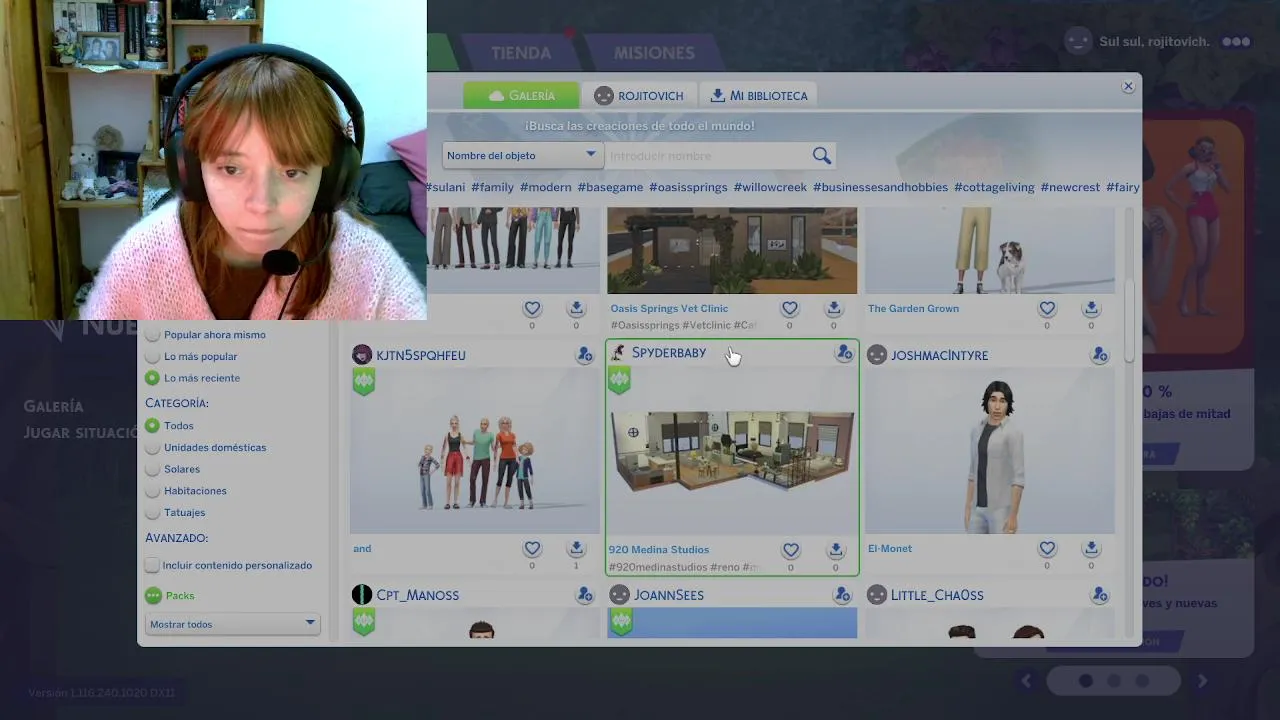The height and width of the screenshot is (720, 1280).
Task: Click the SpyderBaby creator name
Action: click(669, 353)
